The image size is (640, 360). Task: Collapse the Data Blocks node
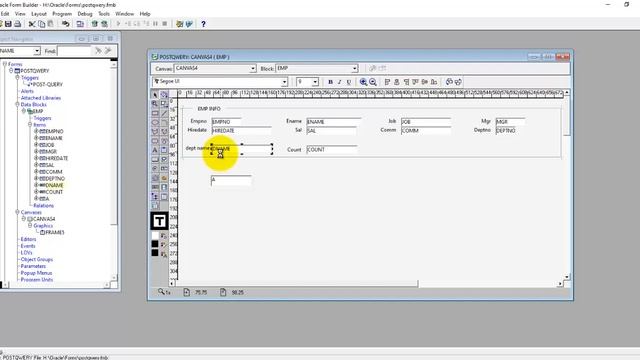click(x=18, y=104)
